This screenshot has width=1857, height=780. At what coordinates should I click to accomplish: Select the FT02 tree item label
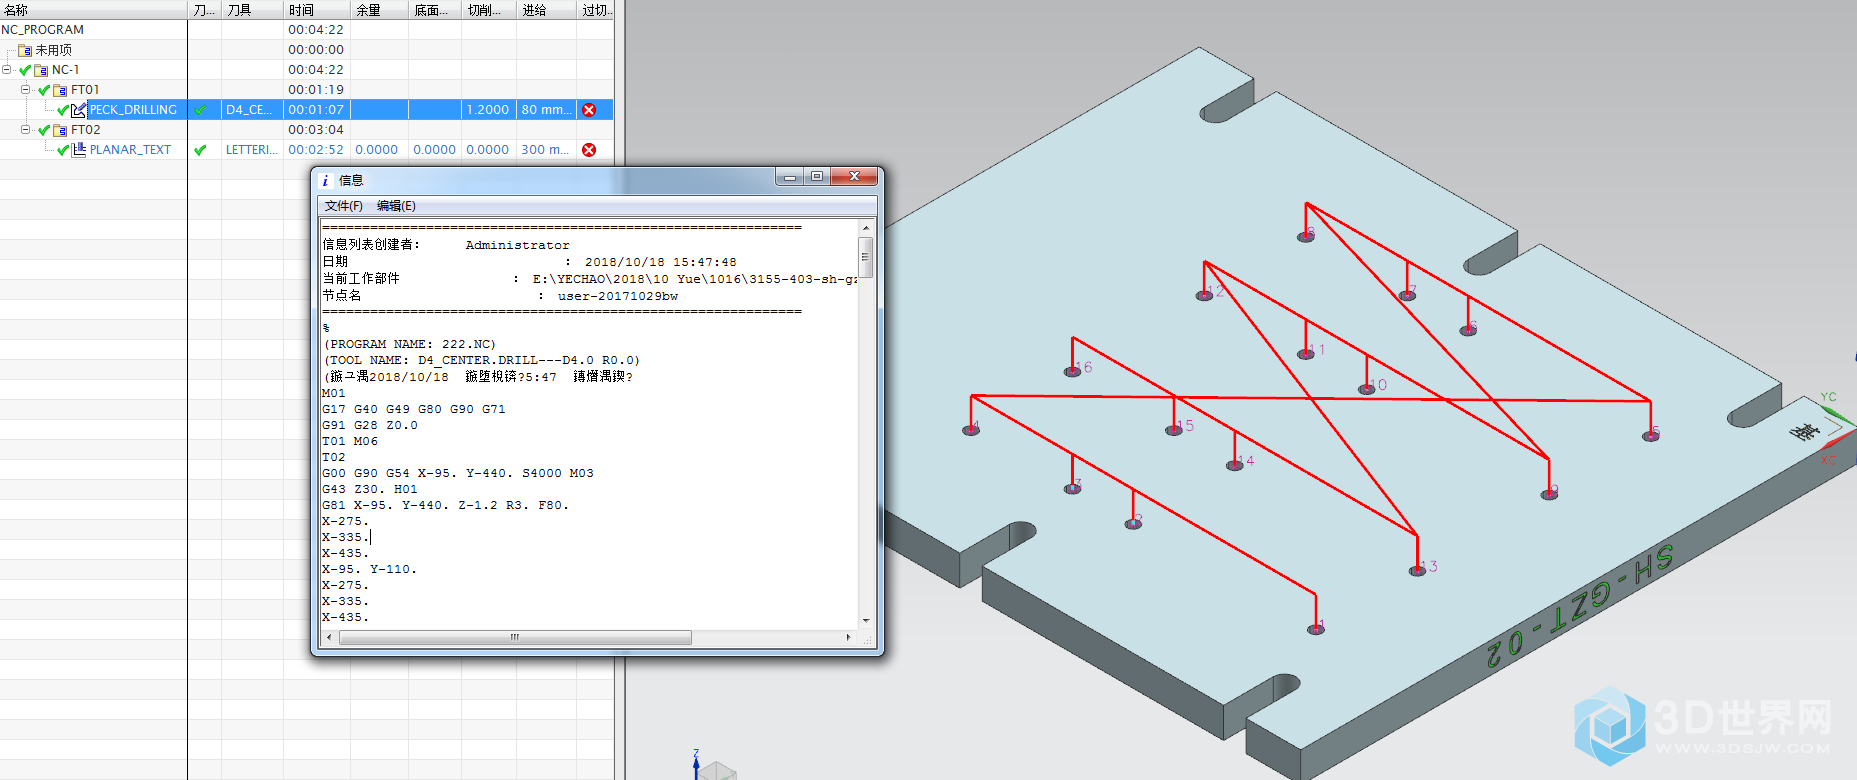[x=85, y=130]
